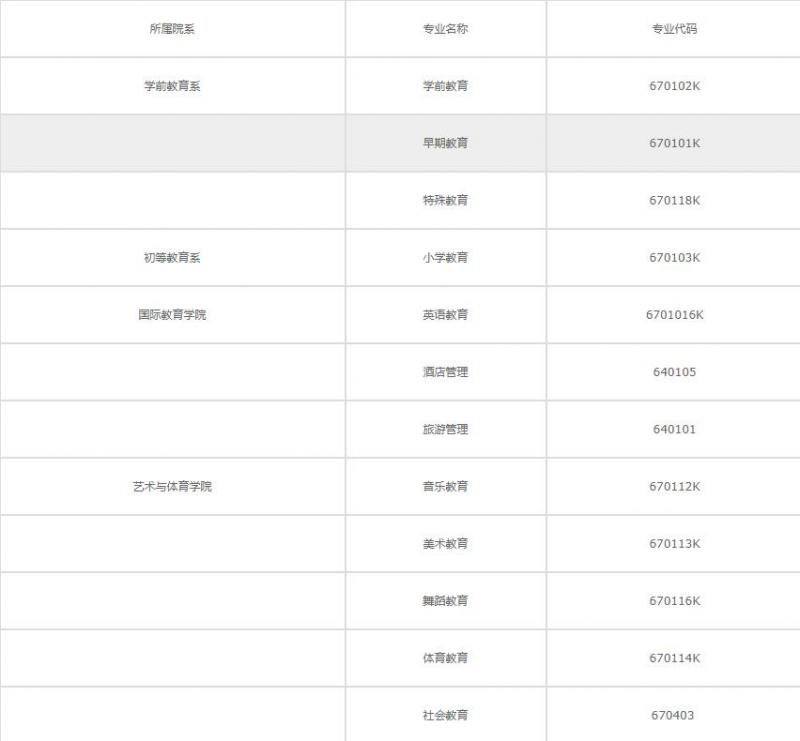Select the 初等教育系 department cell
800x741 pixels.
pos(172,258)
